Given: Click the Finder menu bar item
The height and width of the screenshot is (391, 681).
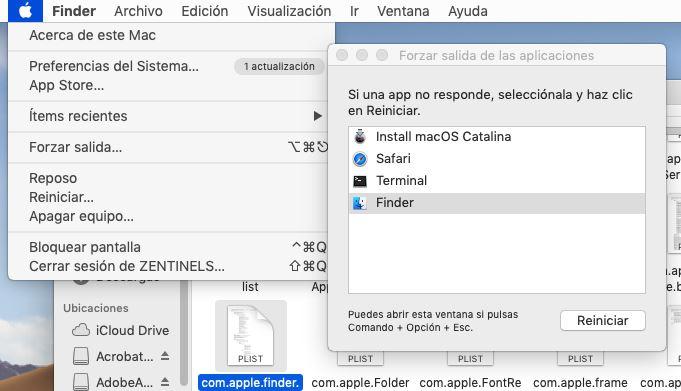Looking at the screenshot, I should tap(74, 11).
